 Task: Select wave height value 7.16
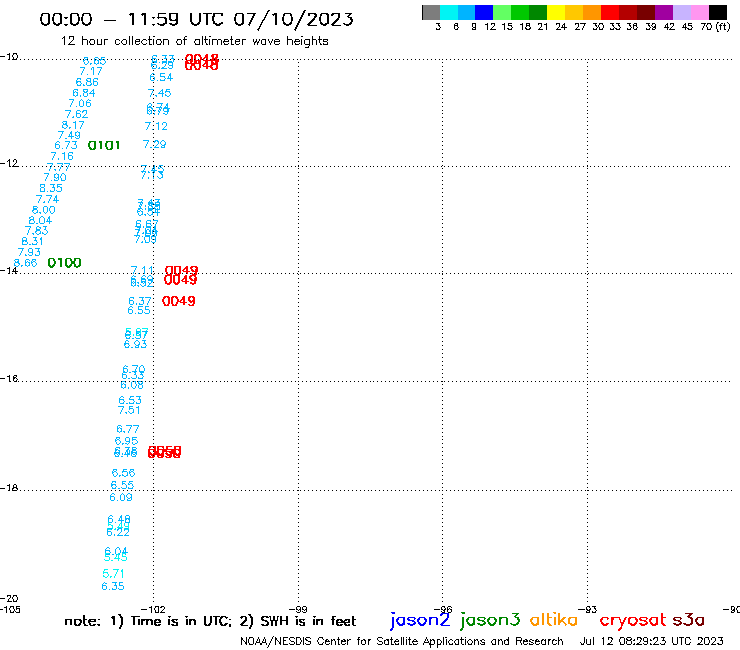point(62,156)
